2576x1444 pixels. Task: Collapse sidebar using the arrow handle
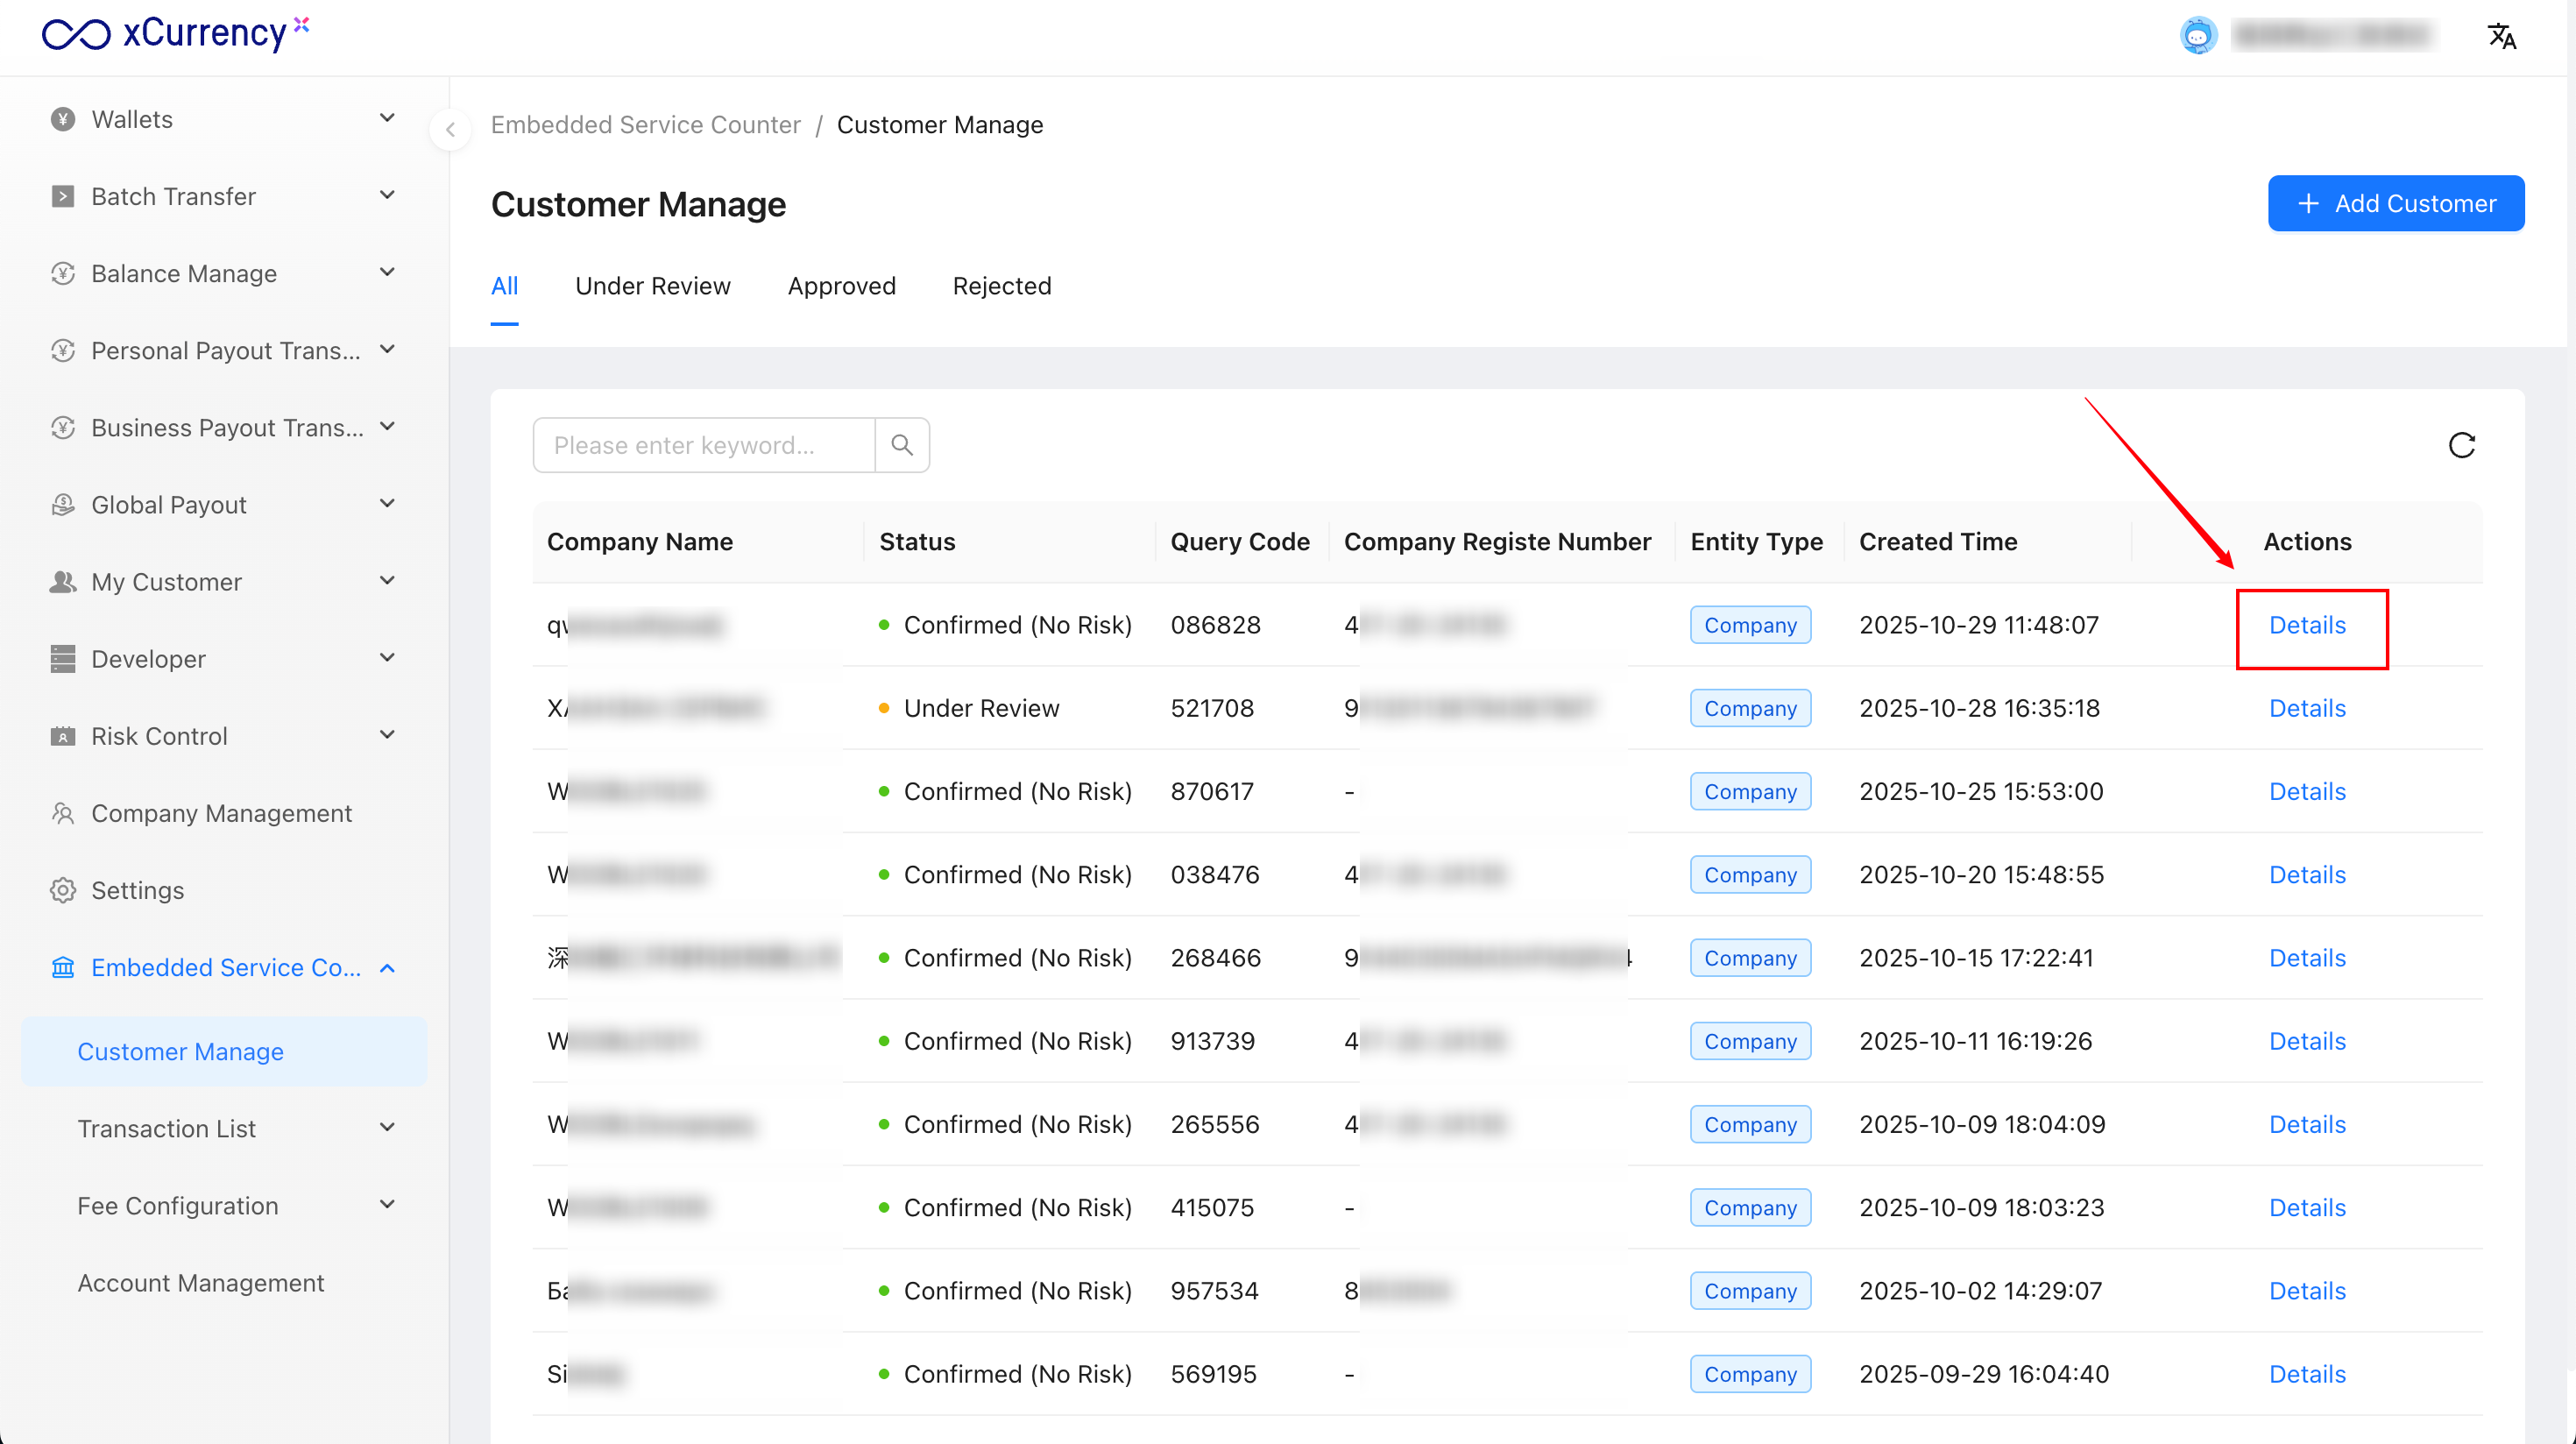(451, 129)
